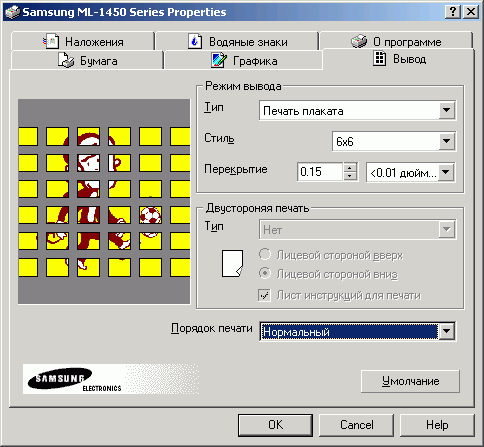
Task: Click the Умолчание button
Action: point(410,381)
